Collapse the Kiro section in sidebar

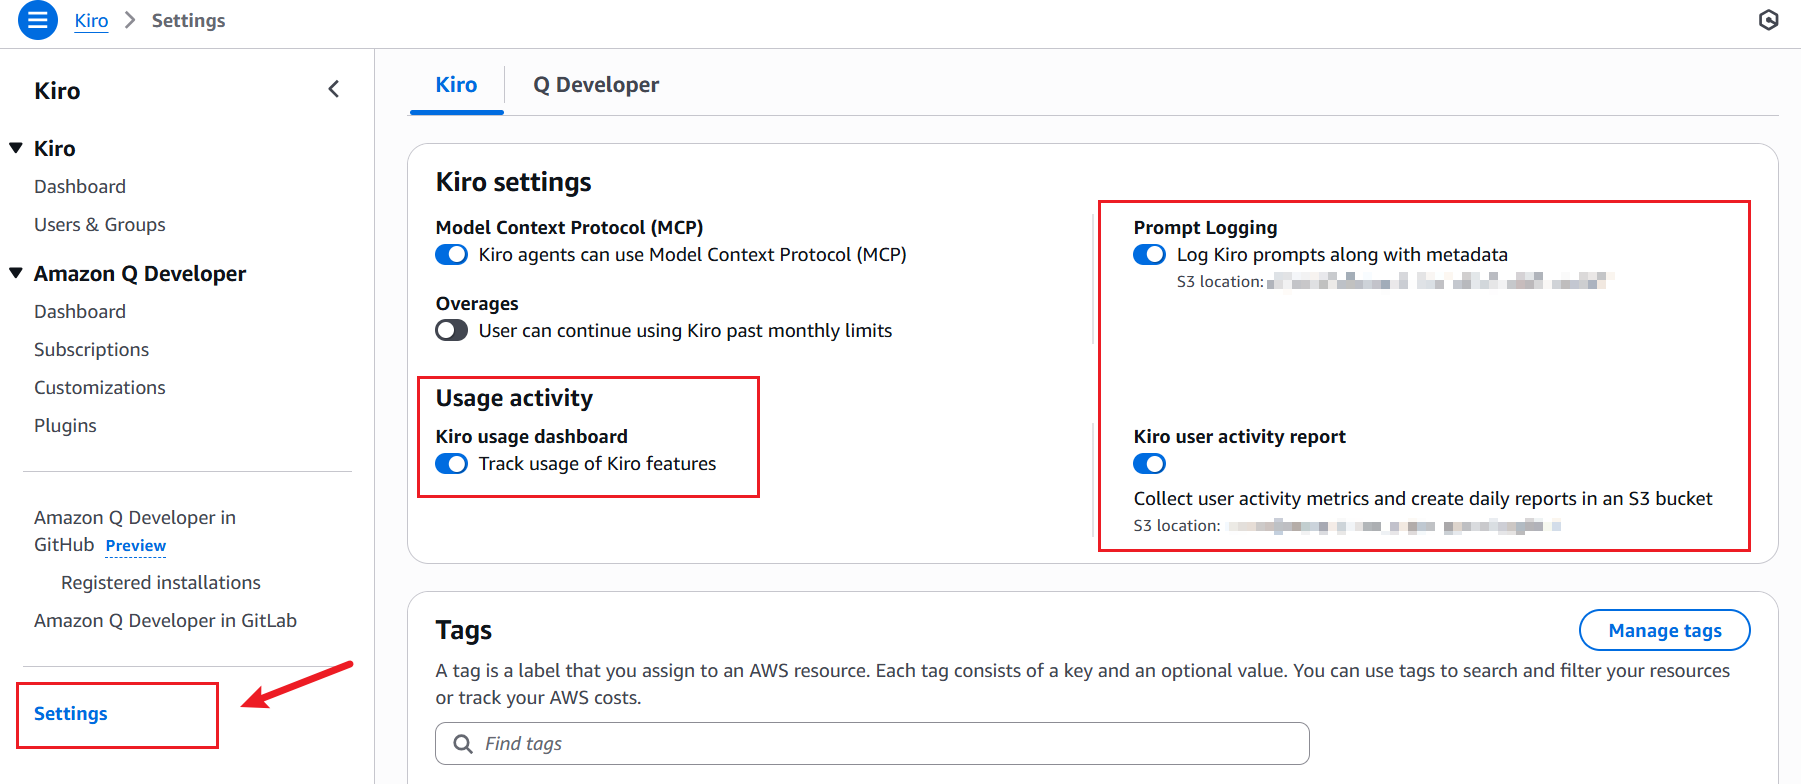tap(16, 148)
